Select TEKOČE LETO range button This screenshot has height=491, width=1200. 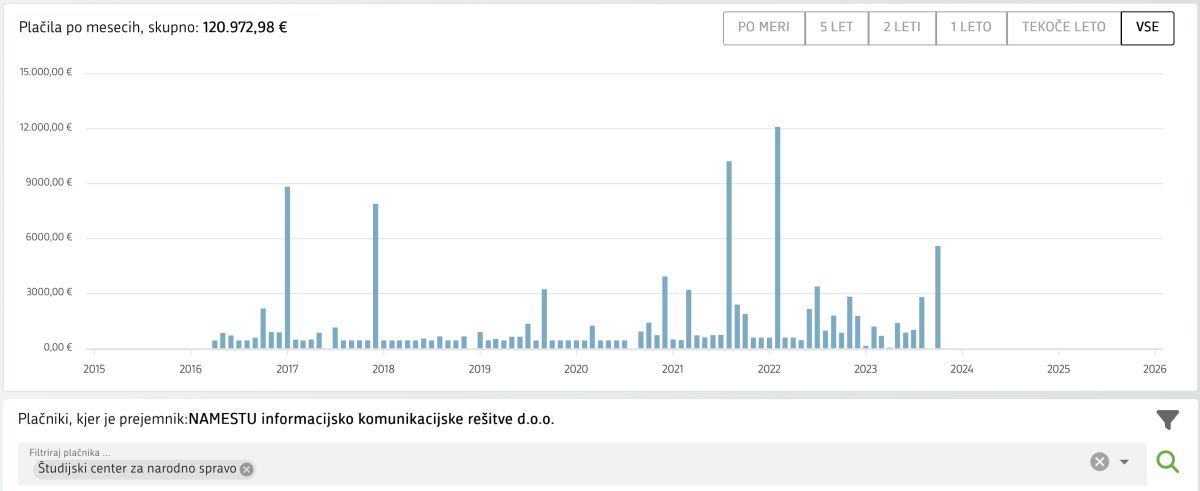pyautogui.click(x=1064, y=27)
